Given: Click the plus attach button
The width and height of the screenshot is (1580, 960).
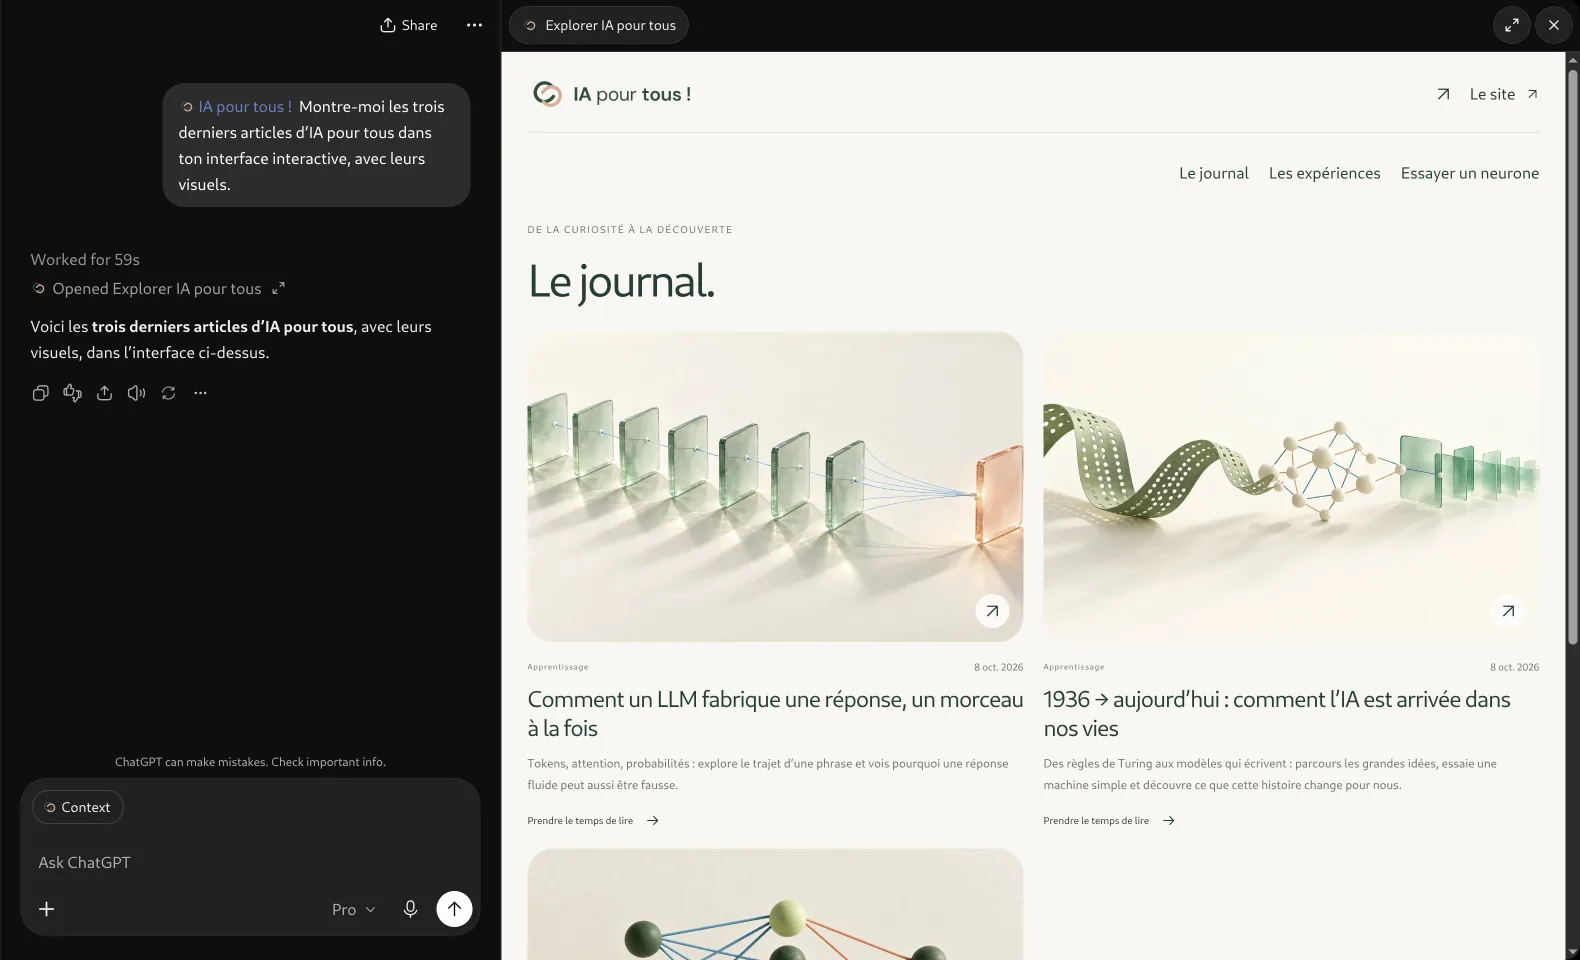Looking at the screenshot, I should click(x=46, y=909).
